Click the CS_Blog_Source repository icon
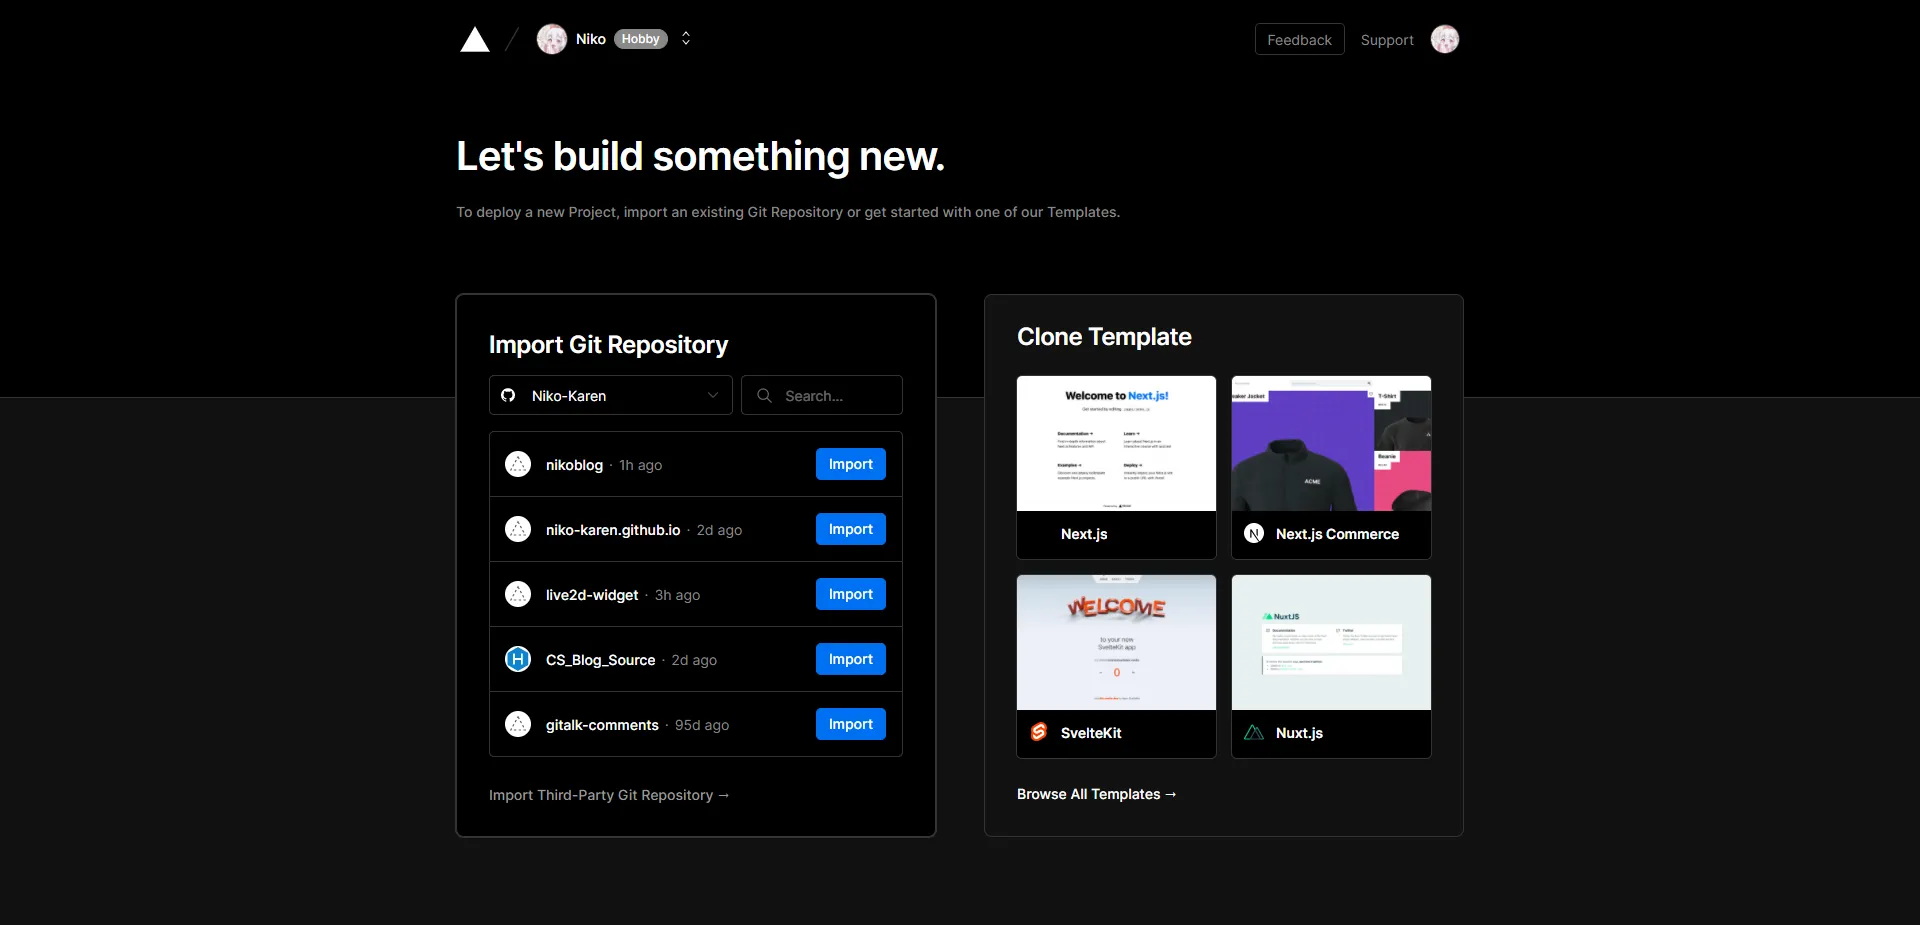1920x925 pixels. click(x=518, y=659)
